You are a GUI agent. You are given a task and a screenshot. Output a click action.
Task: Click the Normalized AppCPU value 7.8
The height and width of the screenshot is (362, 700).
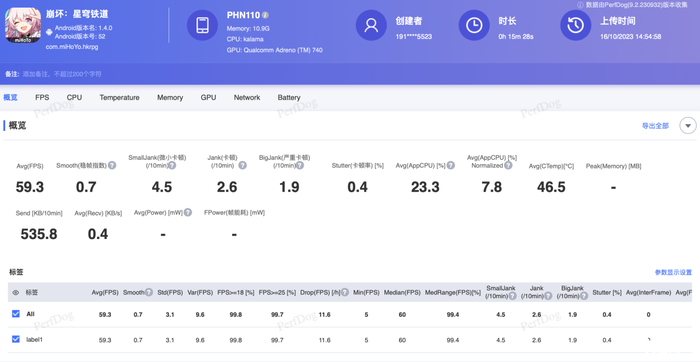point(492,187)
